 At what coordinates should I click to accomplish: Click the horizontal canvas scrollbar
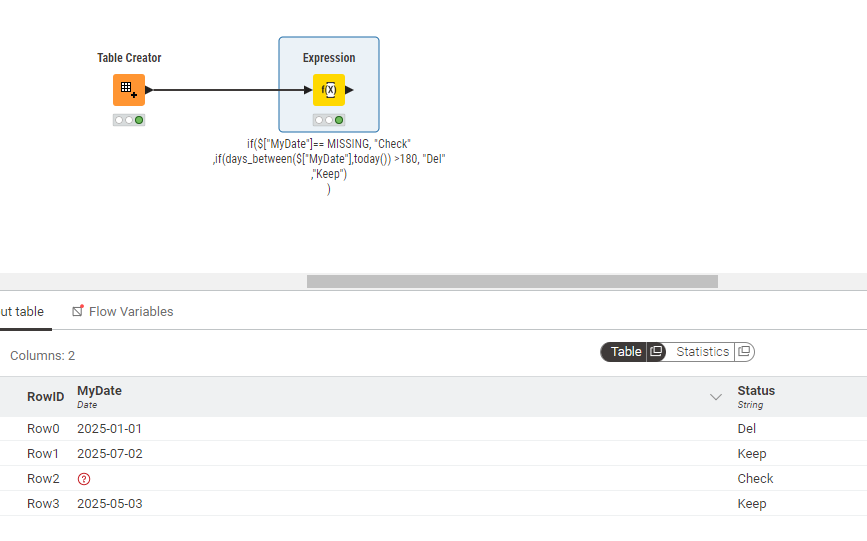click(512, 281)
